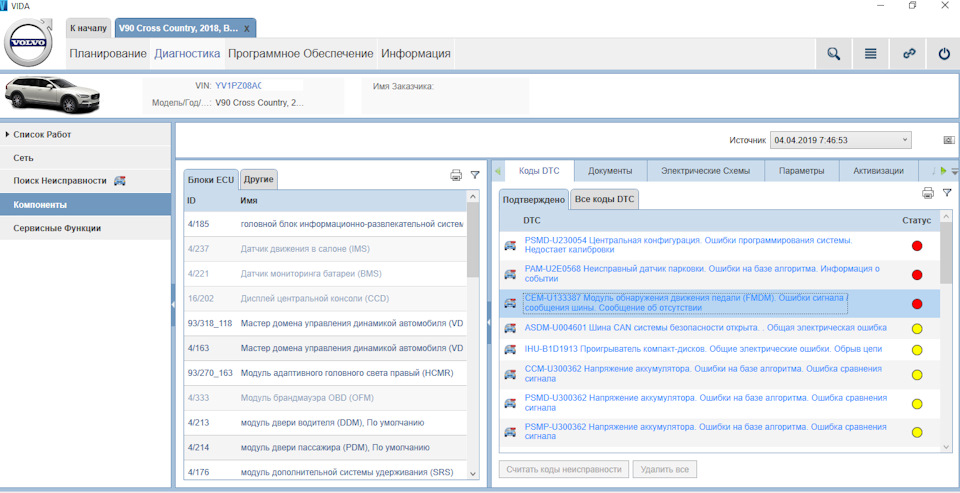Open the search magnifier tool
Screen dimensions: 960x493
pyautogui.click(x=833, y=54)
